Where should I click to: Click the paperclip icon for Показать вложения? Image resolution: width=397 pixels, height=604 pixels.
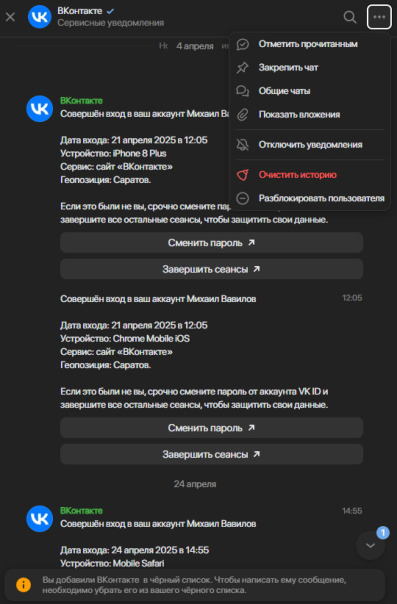pyautogui.click(x=242, y=114)
